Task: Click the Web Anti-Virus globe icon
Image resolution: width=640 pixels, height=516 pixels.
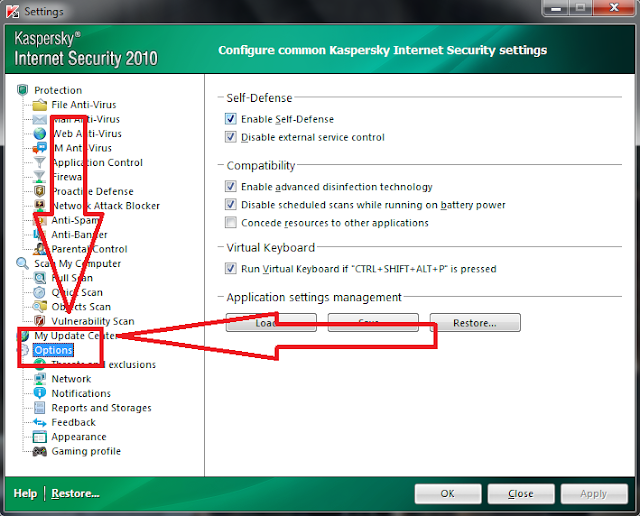Action: [40, 133]
